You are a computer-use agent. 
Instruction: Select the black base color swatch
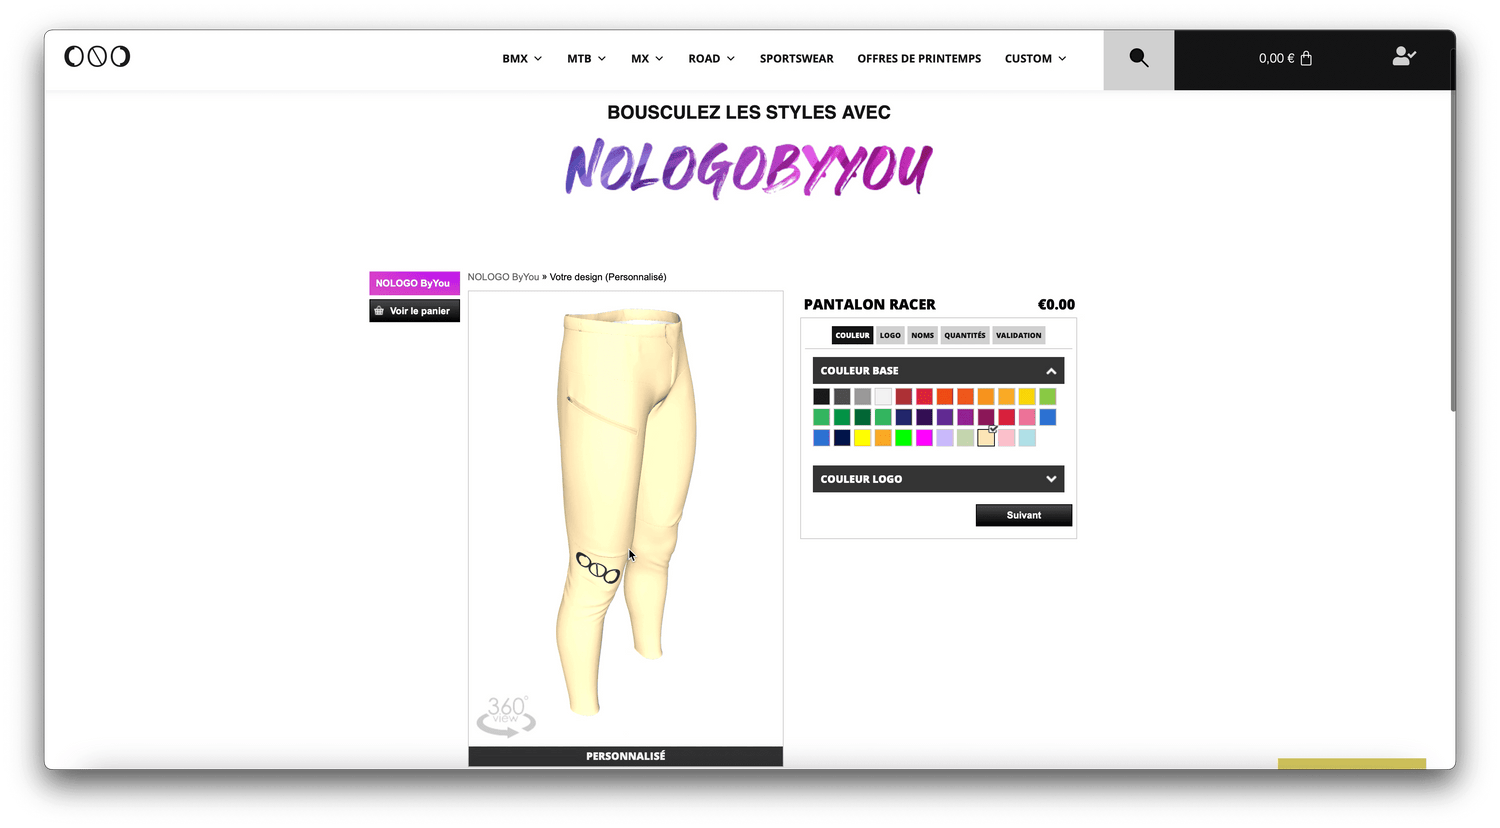point(821,397)
